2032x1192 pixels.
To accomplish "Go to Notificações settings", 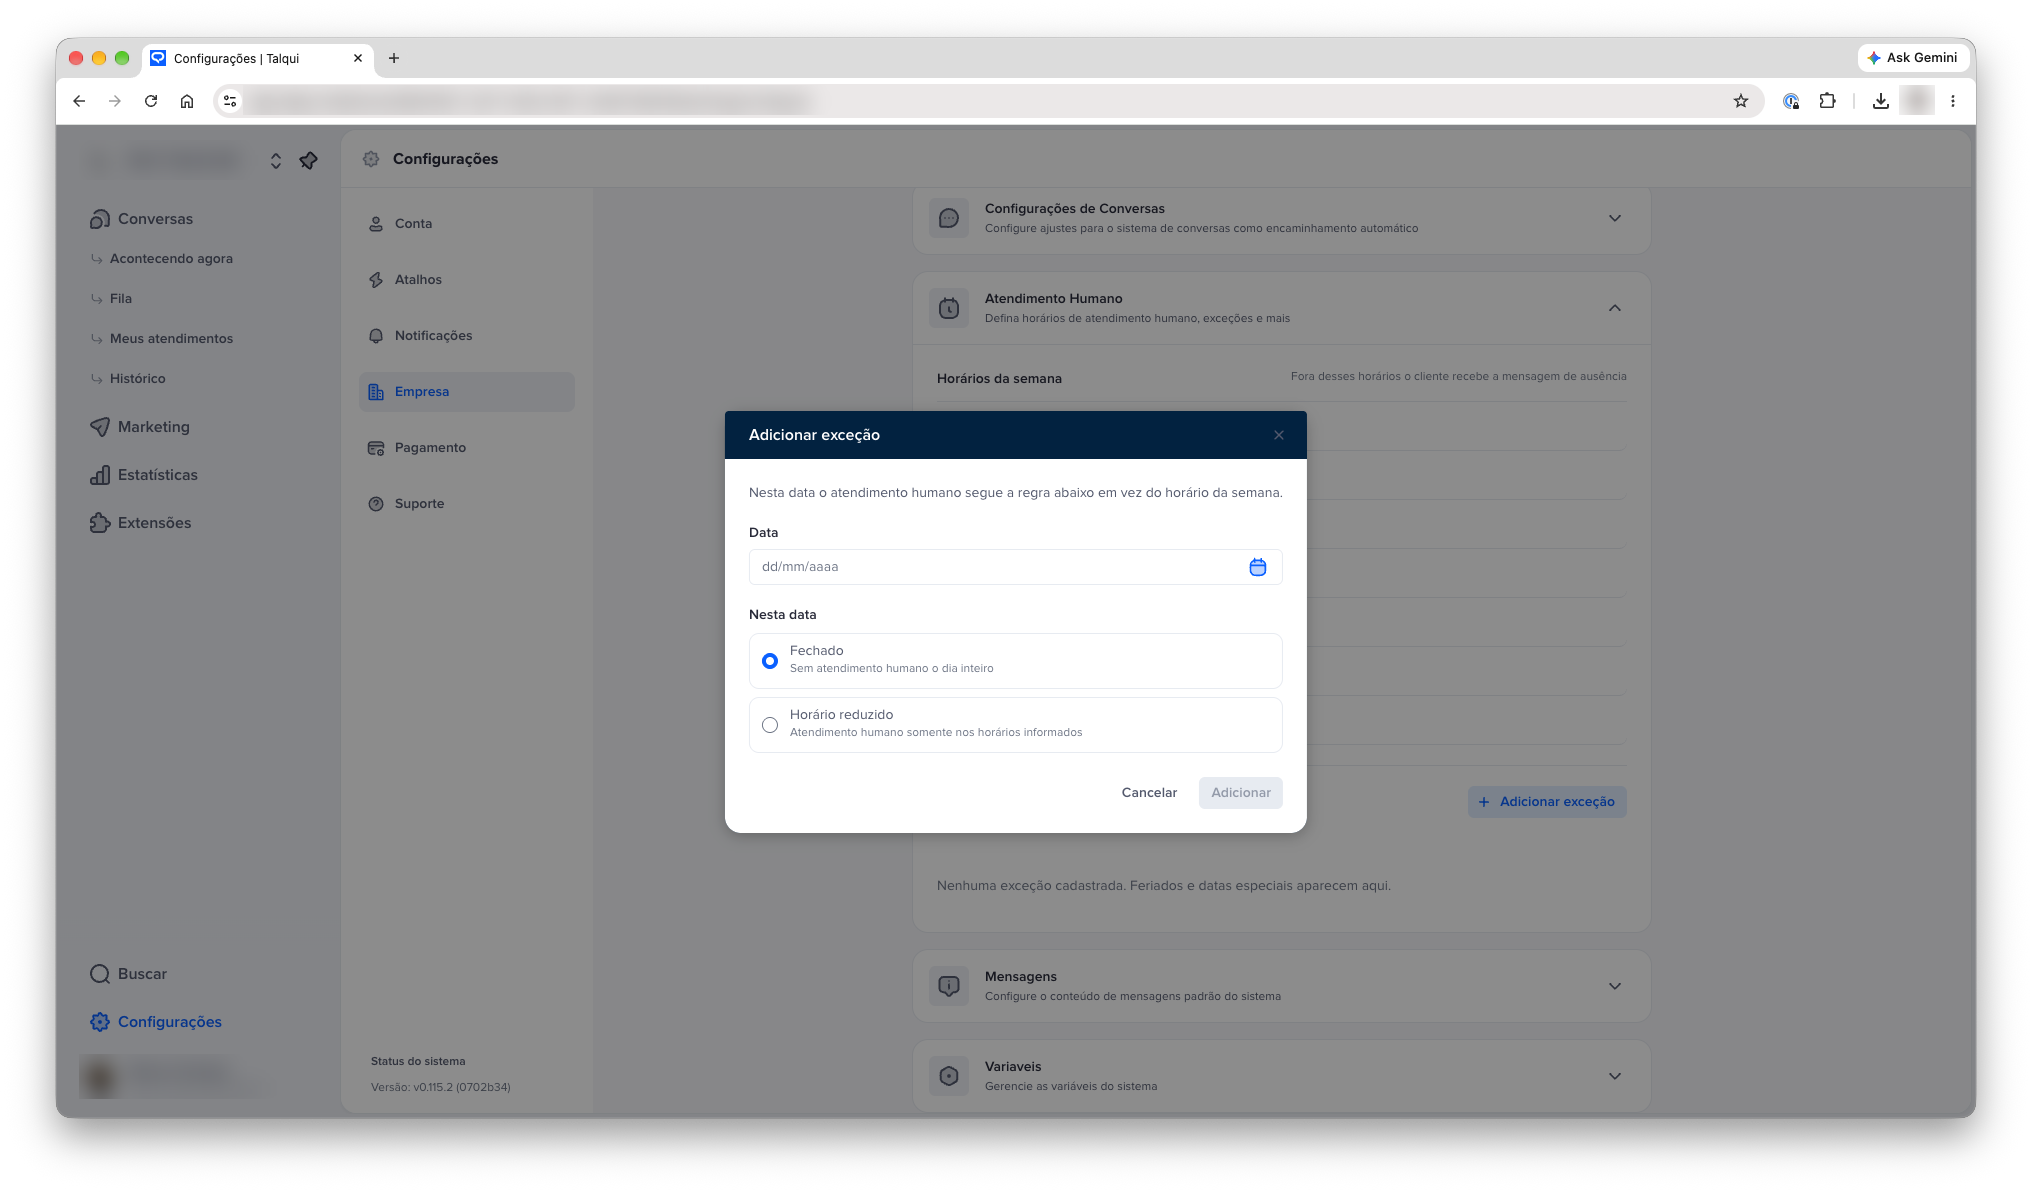I will pyautogui.click(x=467, y=336).
